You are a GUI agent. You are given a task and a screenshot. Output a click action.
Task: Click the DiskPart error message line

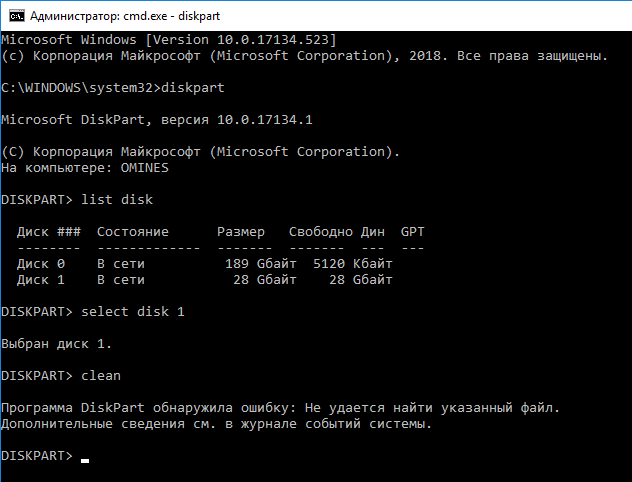281,408
